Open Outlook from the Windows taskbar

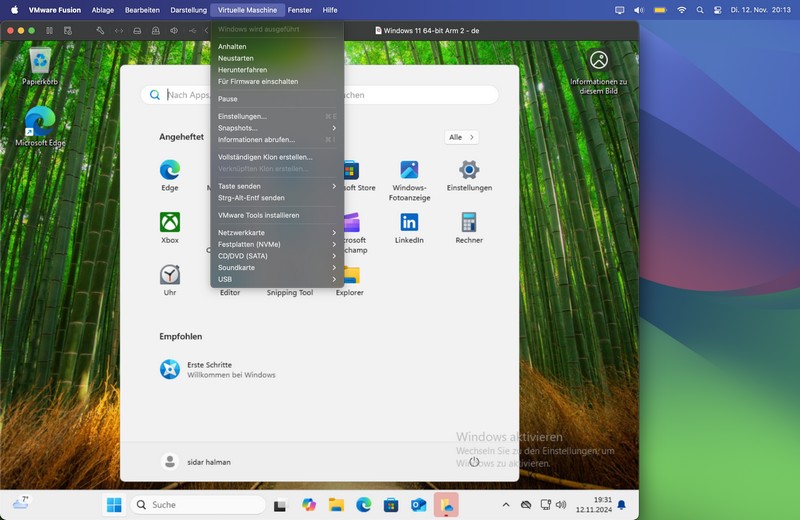pyautogui.click(x=419, y=505)
